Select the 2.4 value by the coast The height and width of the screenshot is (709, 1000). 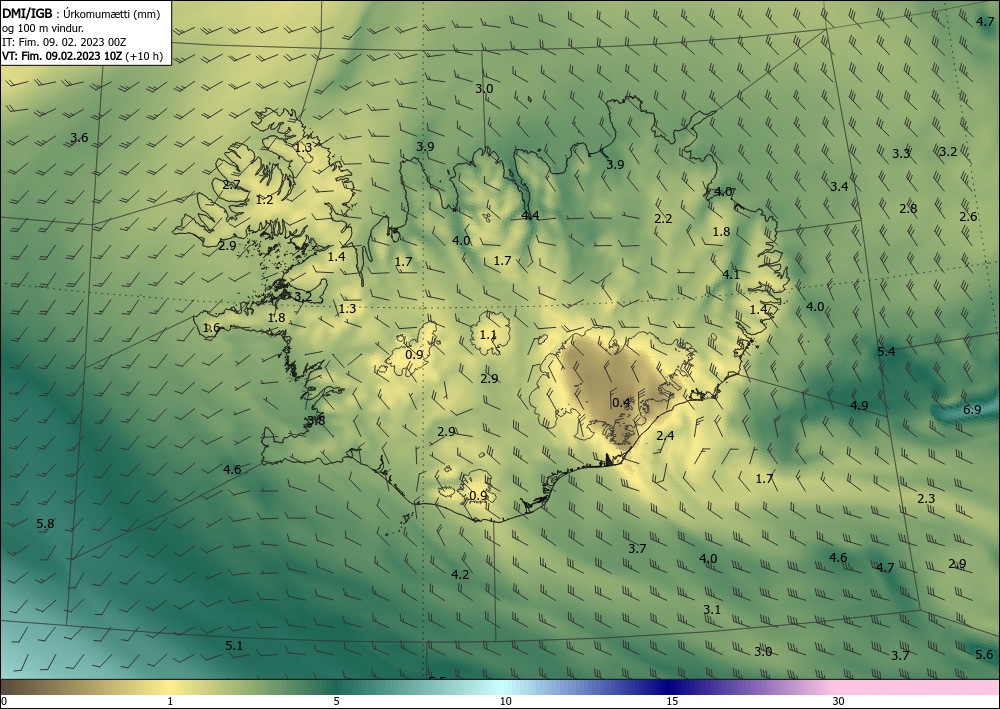tap(665, 436)
